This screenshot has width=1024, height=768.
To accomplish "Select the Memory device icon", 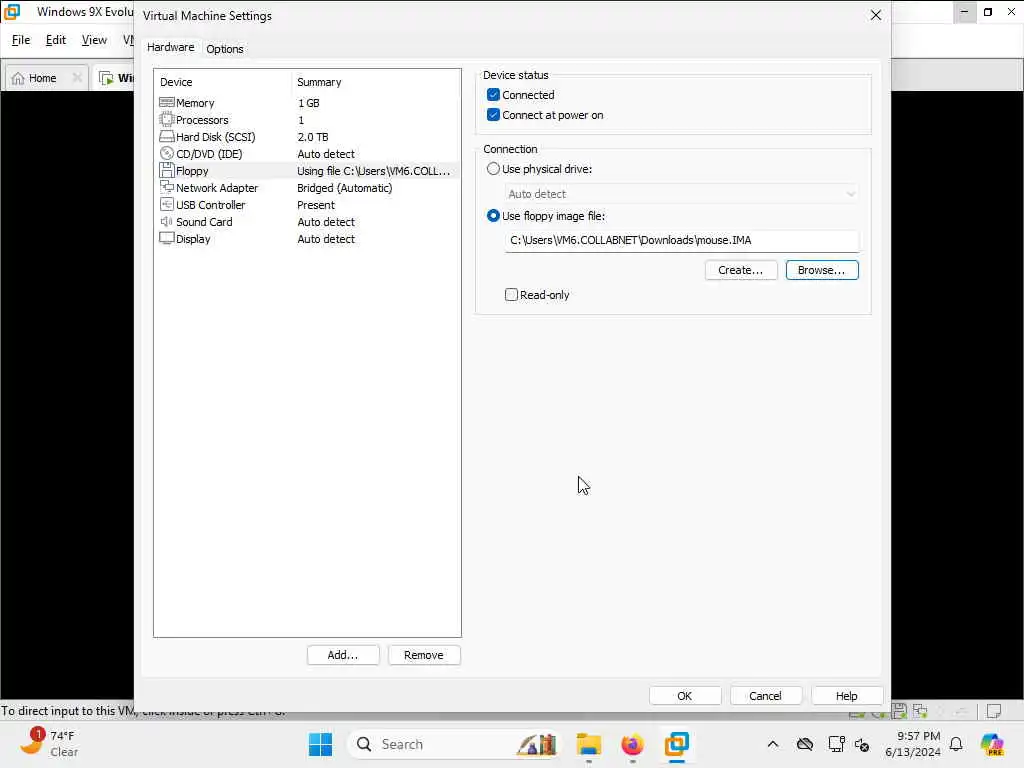I will [167, 103].
